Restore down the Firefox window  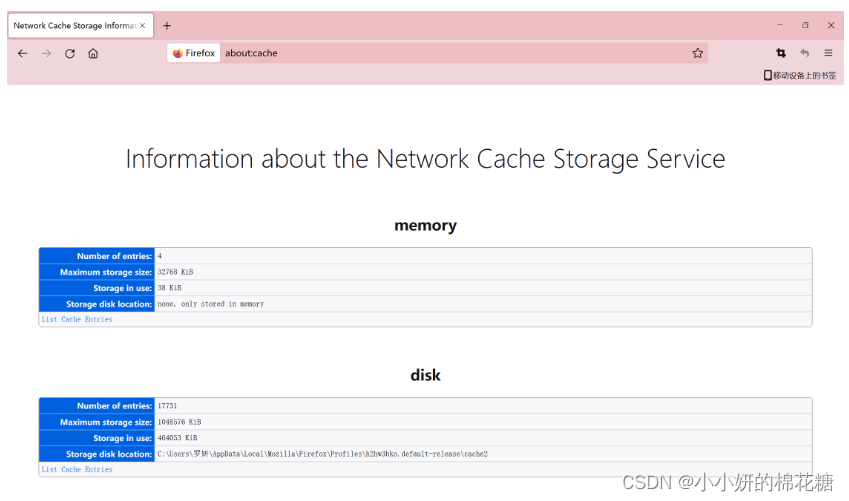pos(805,25)
